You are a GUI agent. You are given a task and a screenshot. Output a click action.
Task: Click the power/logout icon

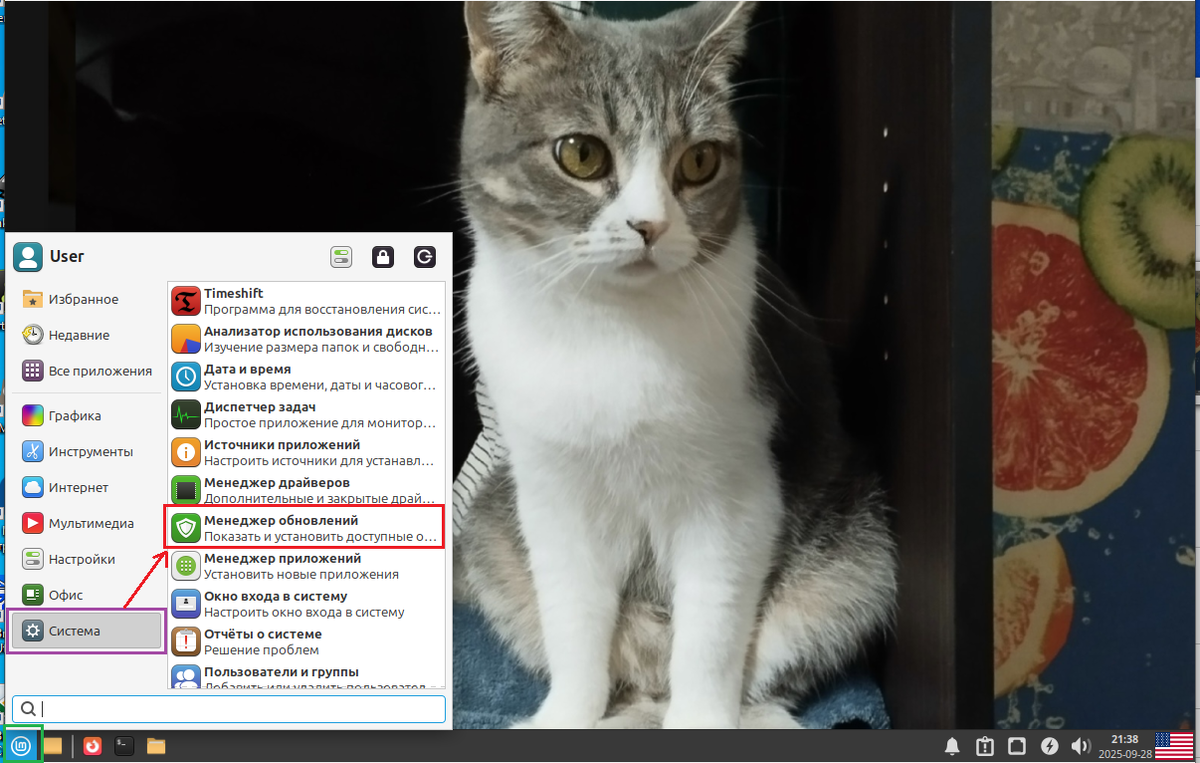(425, 257)
